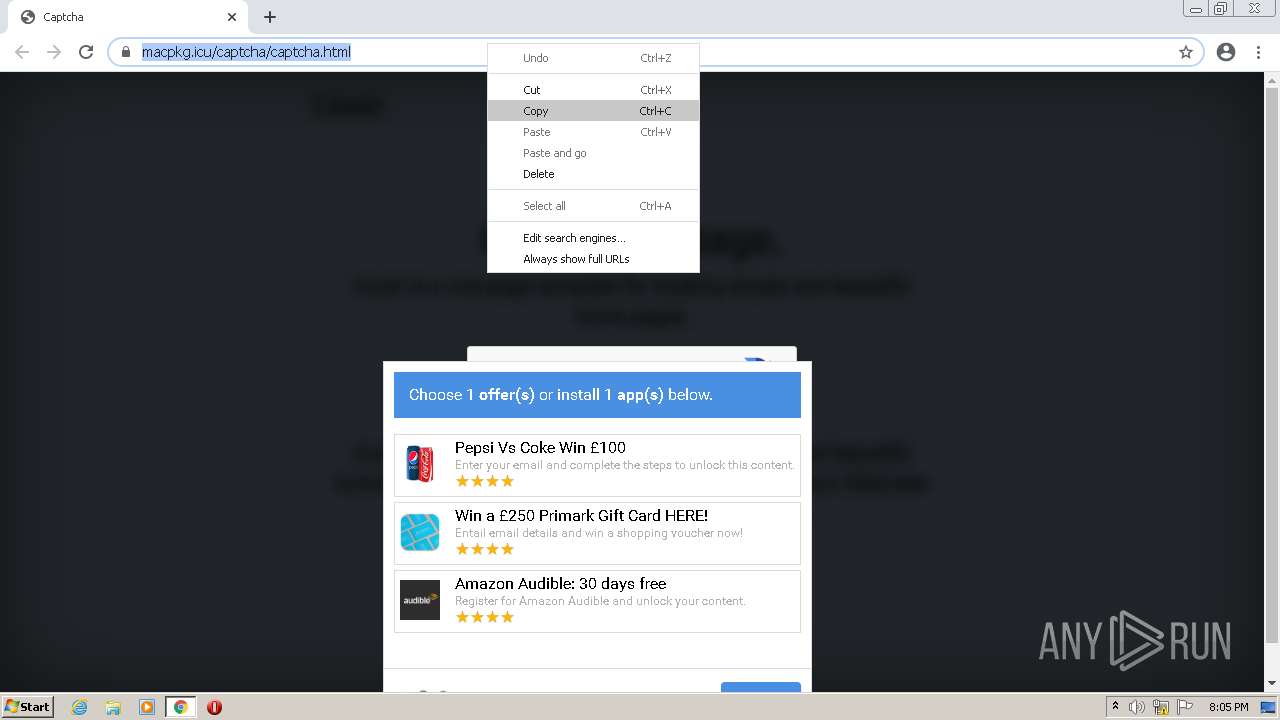Image resolution: width=1280 pixels, height=720 pixels.
Task: Click the Audible logo icon
Action: 420,600
